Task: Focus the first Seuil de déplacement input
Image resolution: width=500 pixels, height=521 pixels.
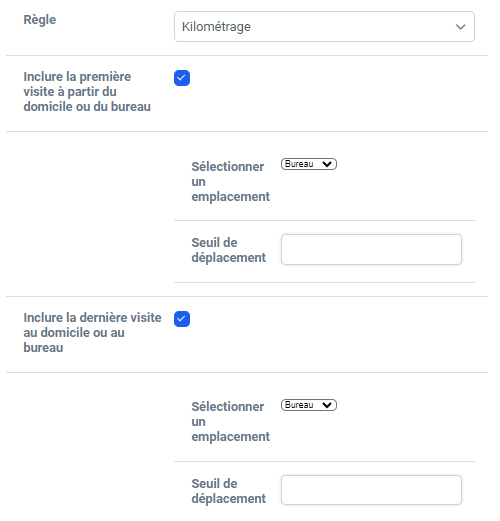Action: point(371,249)
